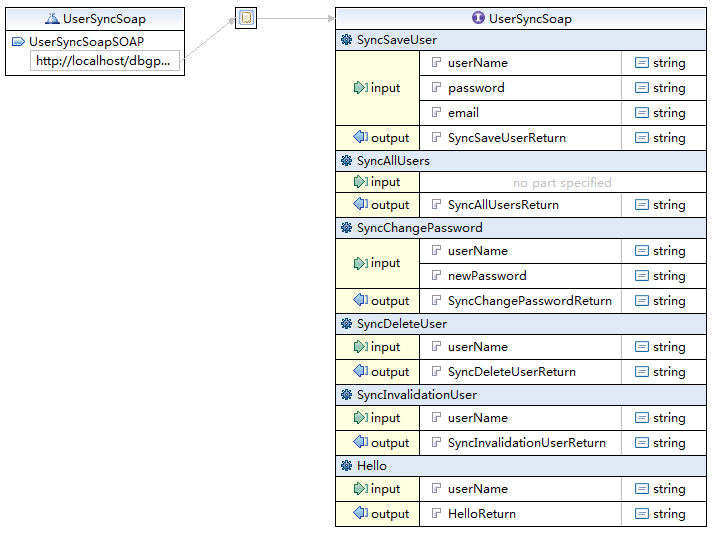Select the userName part under SyncInvalidationUser
Image resolution: width=713 pixels, height=534 pixels.
(477, 418)
